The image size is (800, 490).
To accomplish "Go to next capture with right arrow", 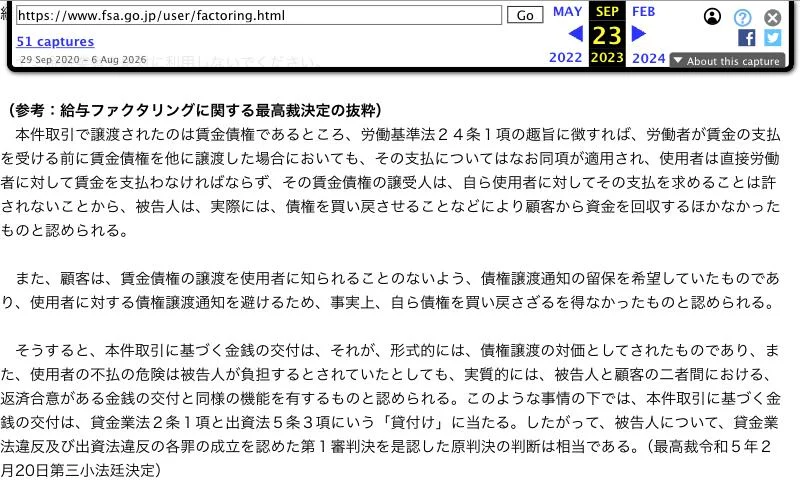I will (639, 34).
